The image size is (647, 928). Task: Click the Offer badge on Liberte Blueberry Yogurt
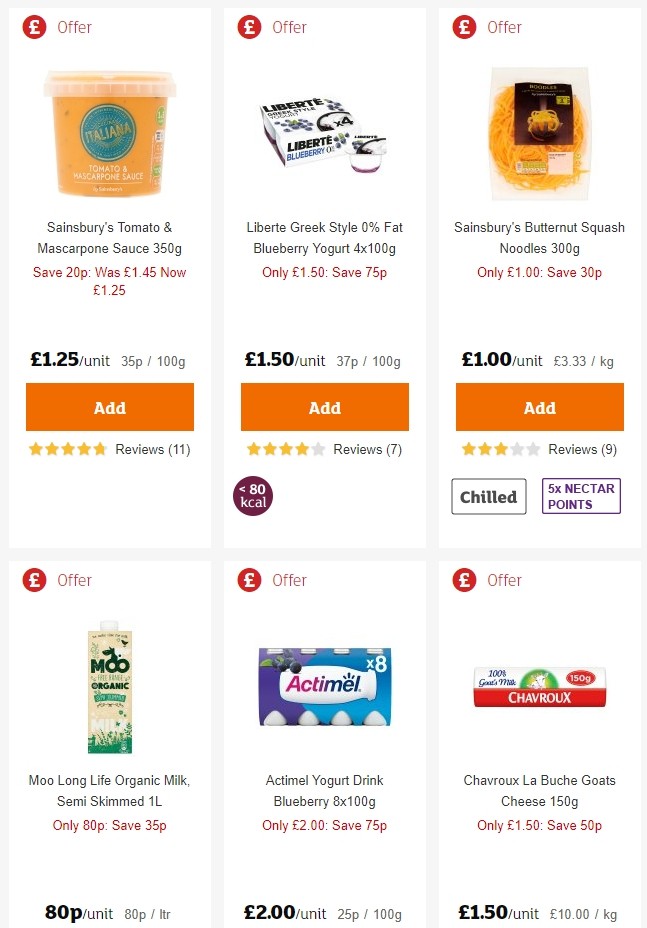[249, 27]
